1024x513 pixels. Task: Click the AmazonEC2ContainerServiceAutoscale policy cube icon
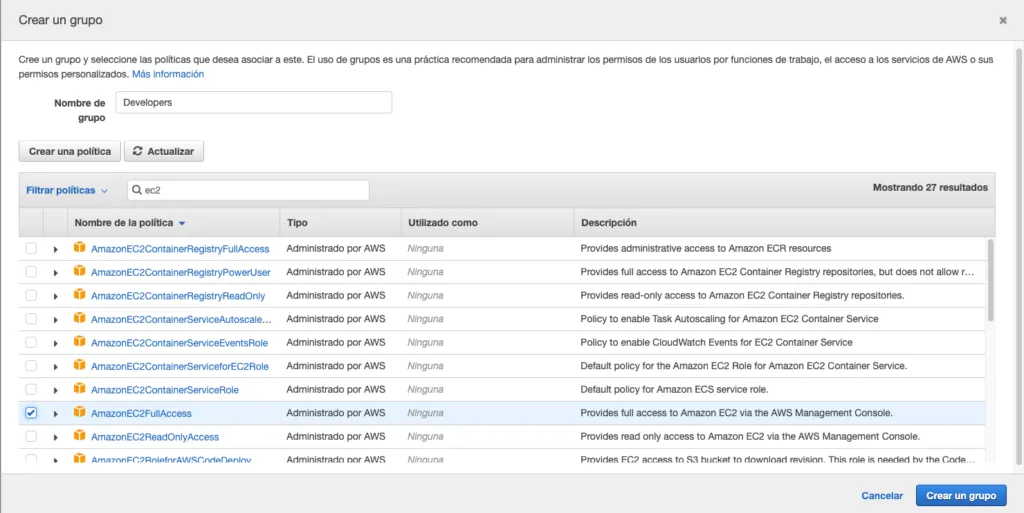click(80, 319)
